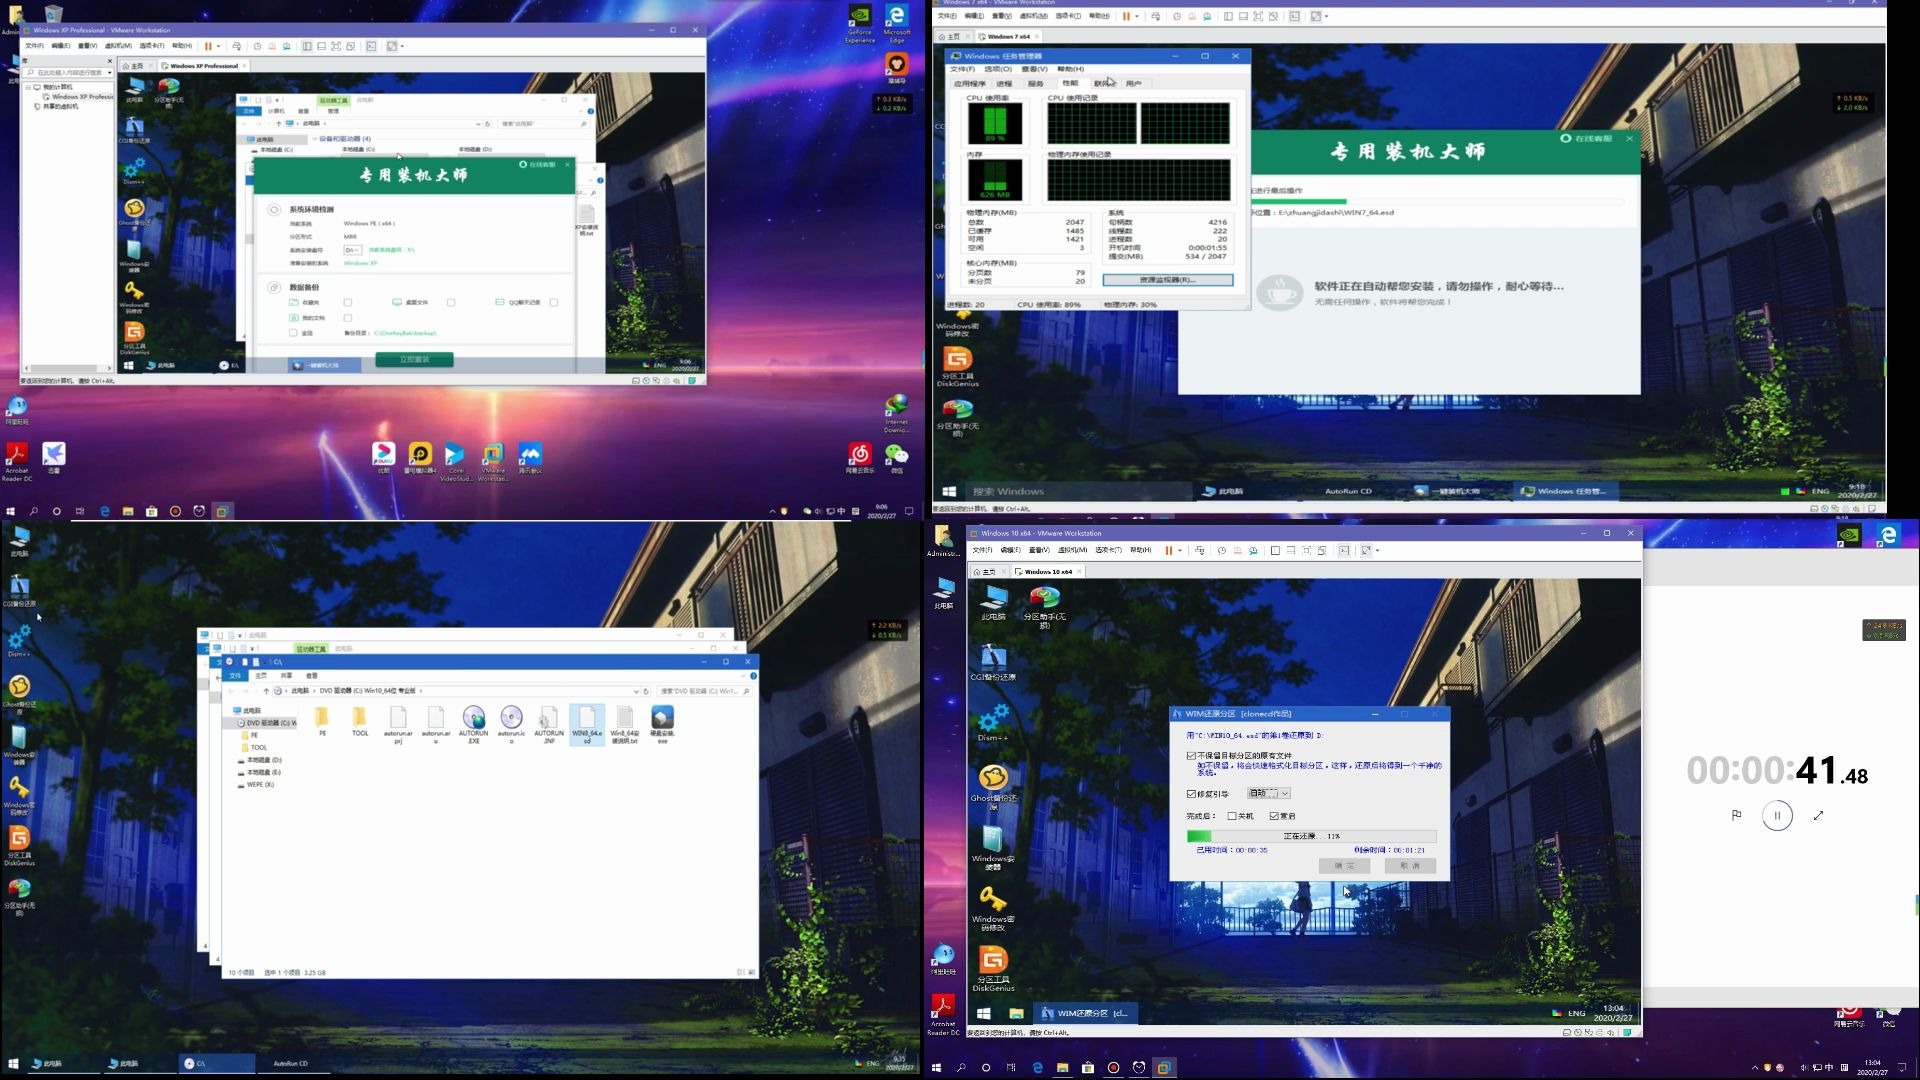Select the autorun.ico file in explorer
The width and height of the screenshot is (1920, 1080).
pyautogui.click(x=511, y=724)
